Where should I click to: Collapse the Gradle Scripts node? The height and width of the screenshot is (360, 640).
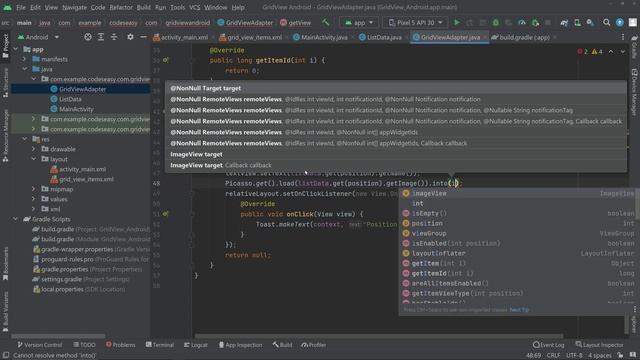click(16, 219)
